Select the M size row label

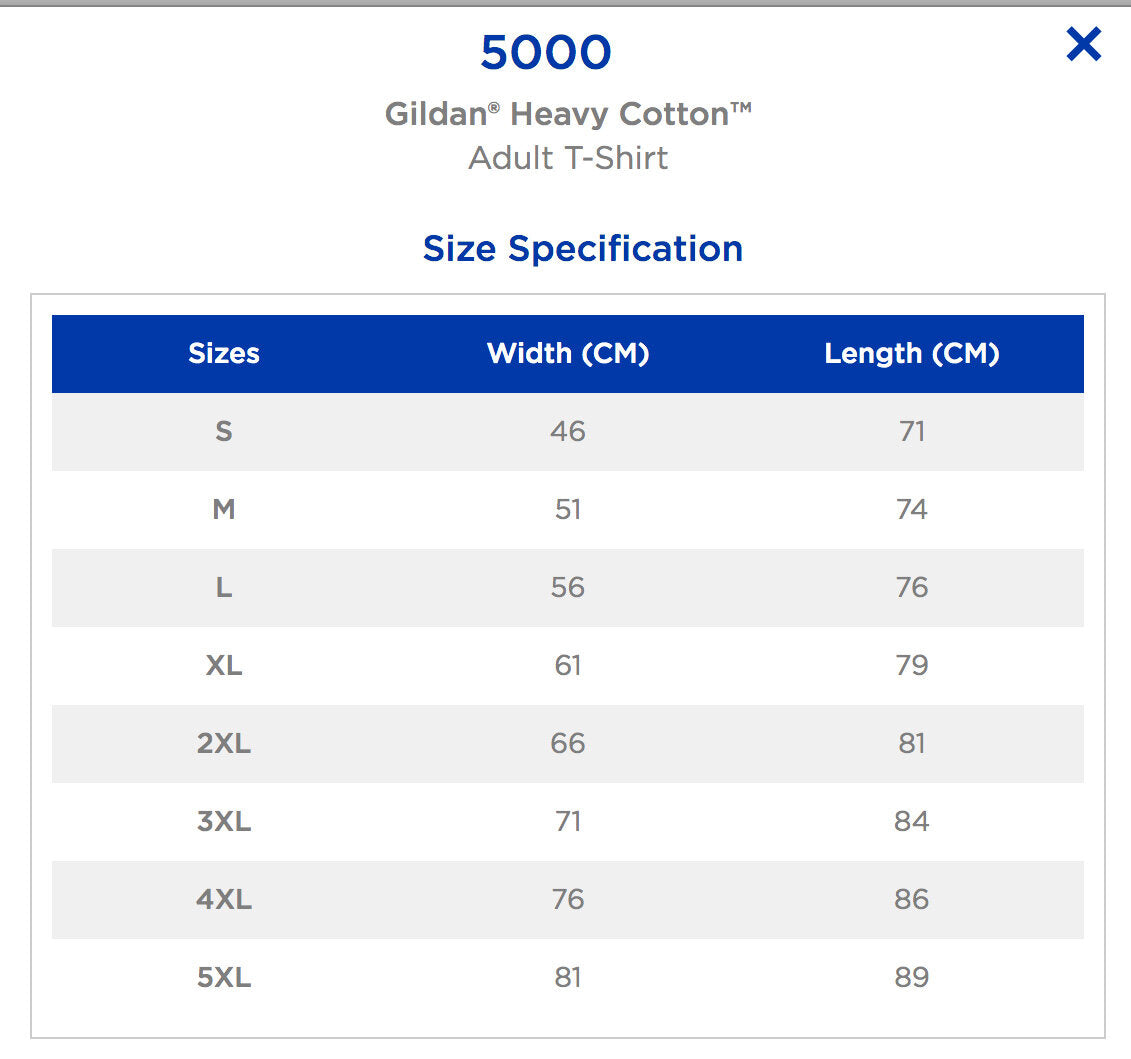pyautogui.click(x=224, y=509)
